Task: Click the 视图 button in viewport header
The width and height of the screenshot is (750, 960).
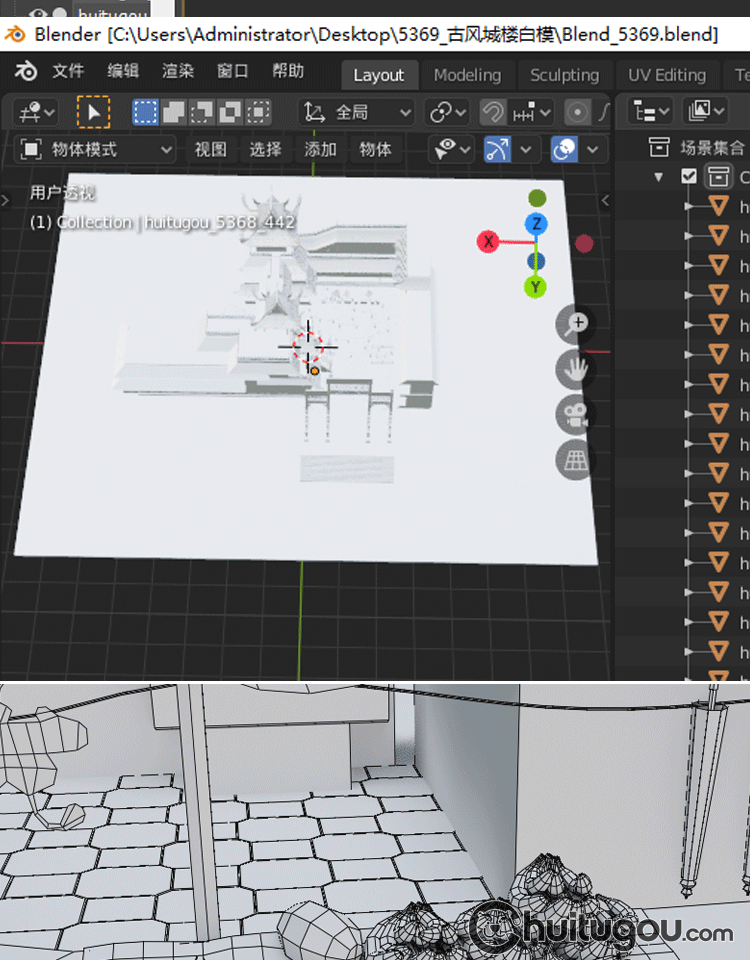Action: 210,150
